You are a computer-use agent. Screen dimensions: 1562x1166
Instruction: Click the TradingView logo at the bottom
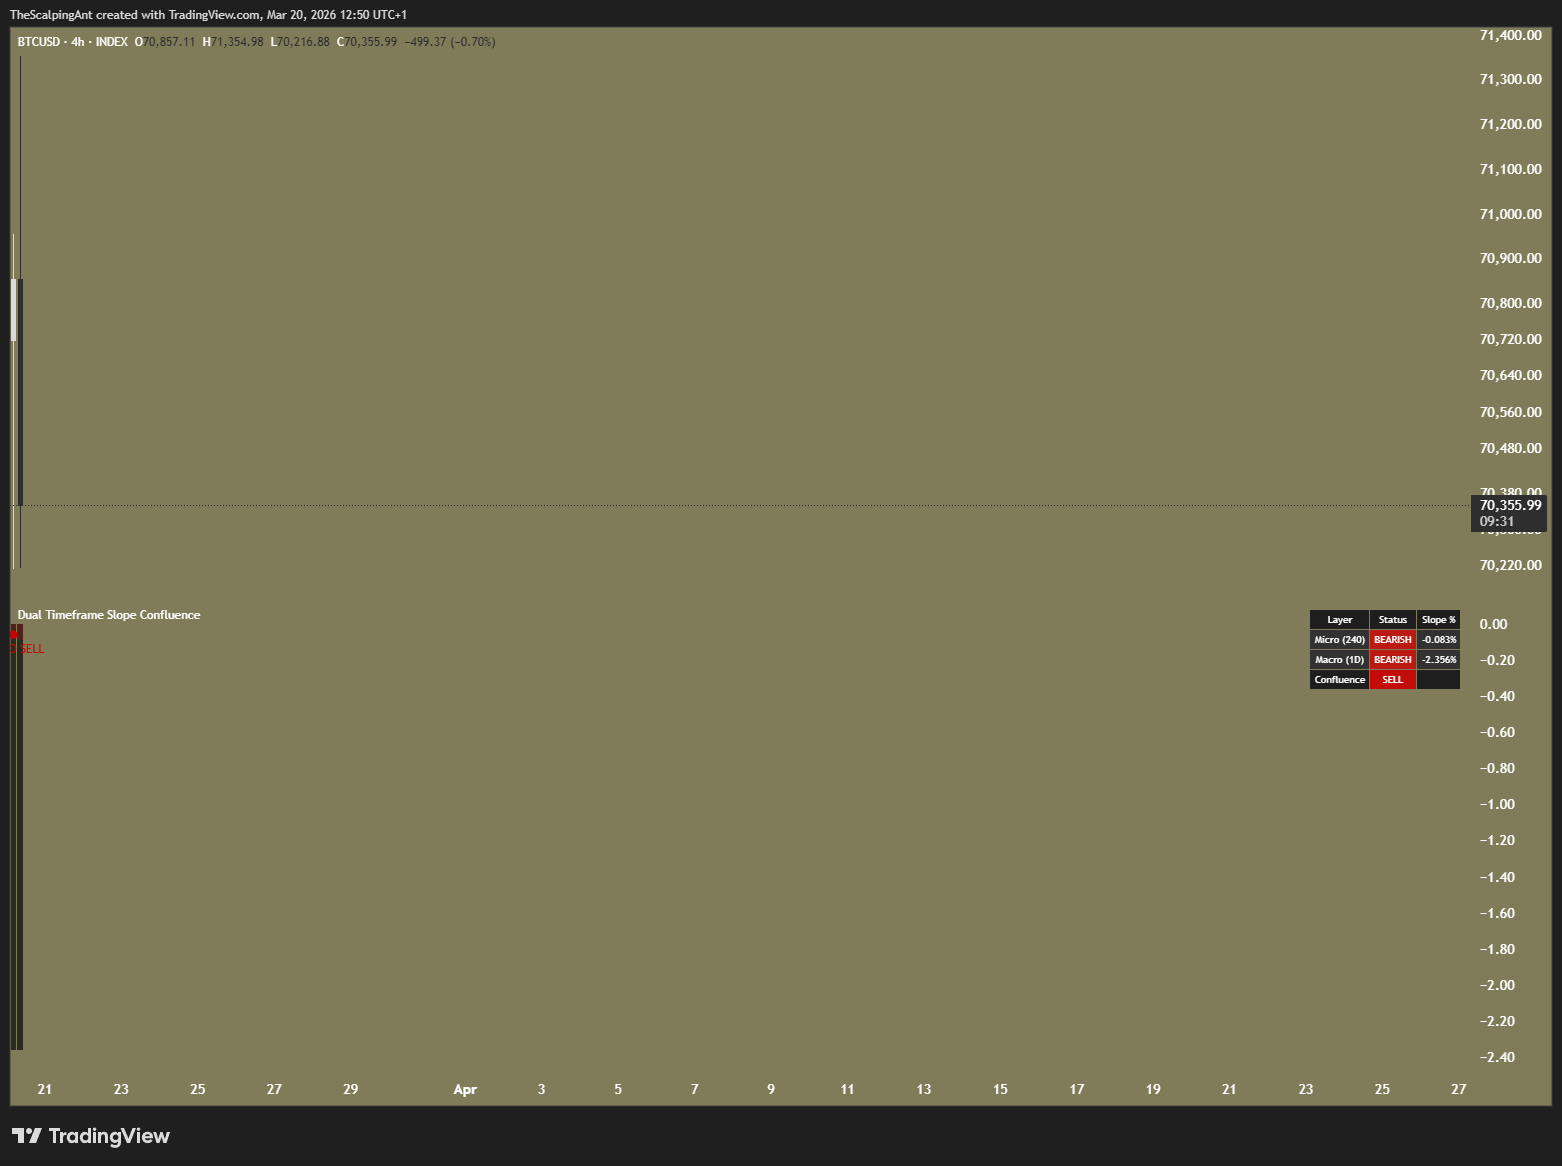[x=91, y=1136]
